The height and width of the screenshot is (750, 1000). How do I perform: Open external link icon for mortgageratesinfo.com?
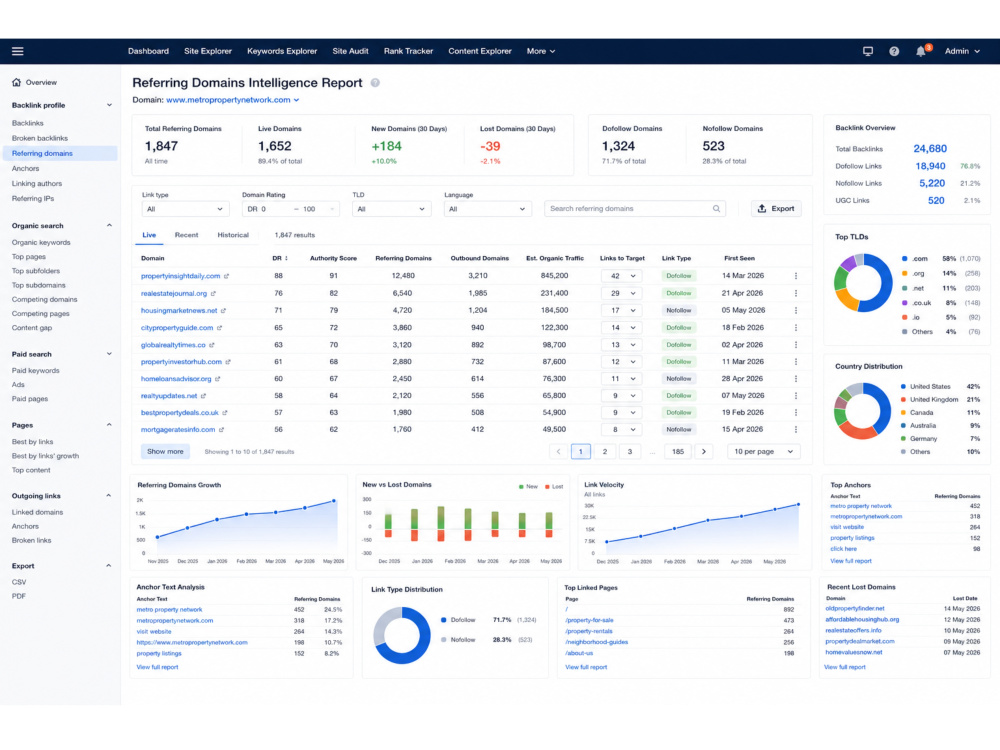coord(221,430)
